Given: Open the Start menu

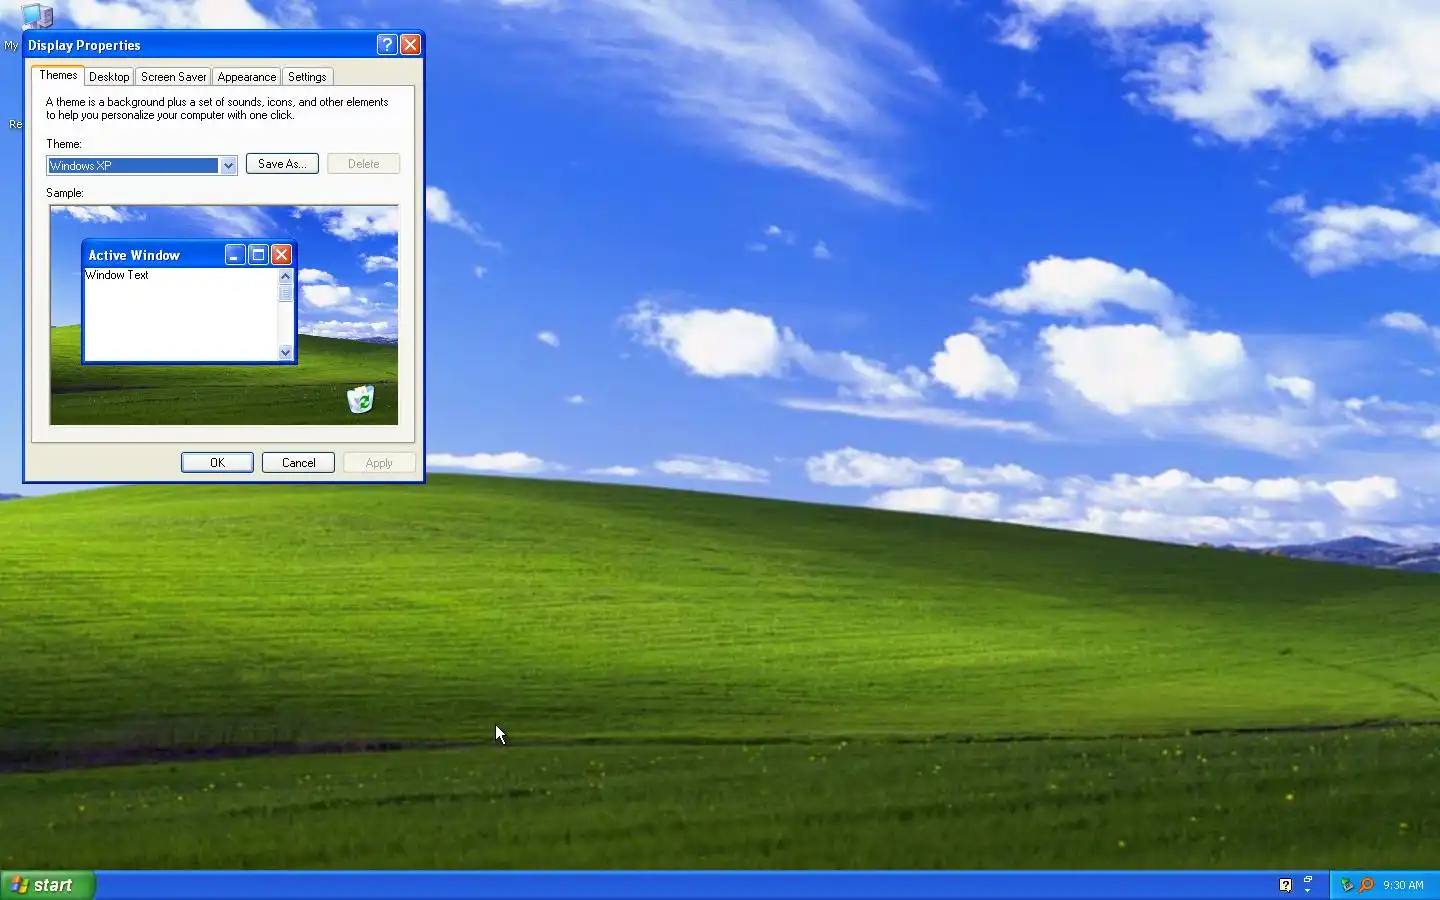Looking at the screenshot, I should tap(47, 885).
